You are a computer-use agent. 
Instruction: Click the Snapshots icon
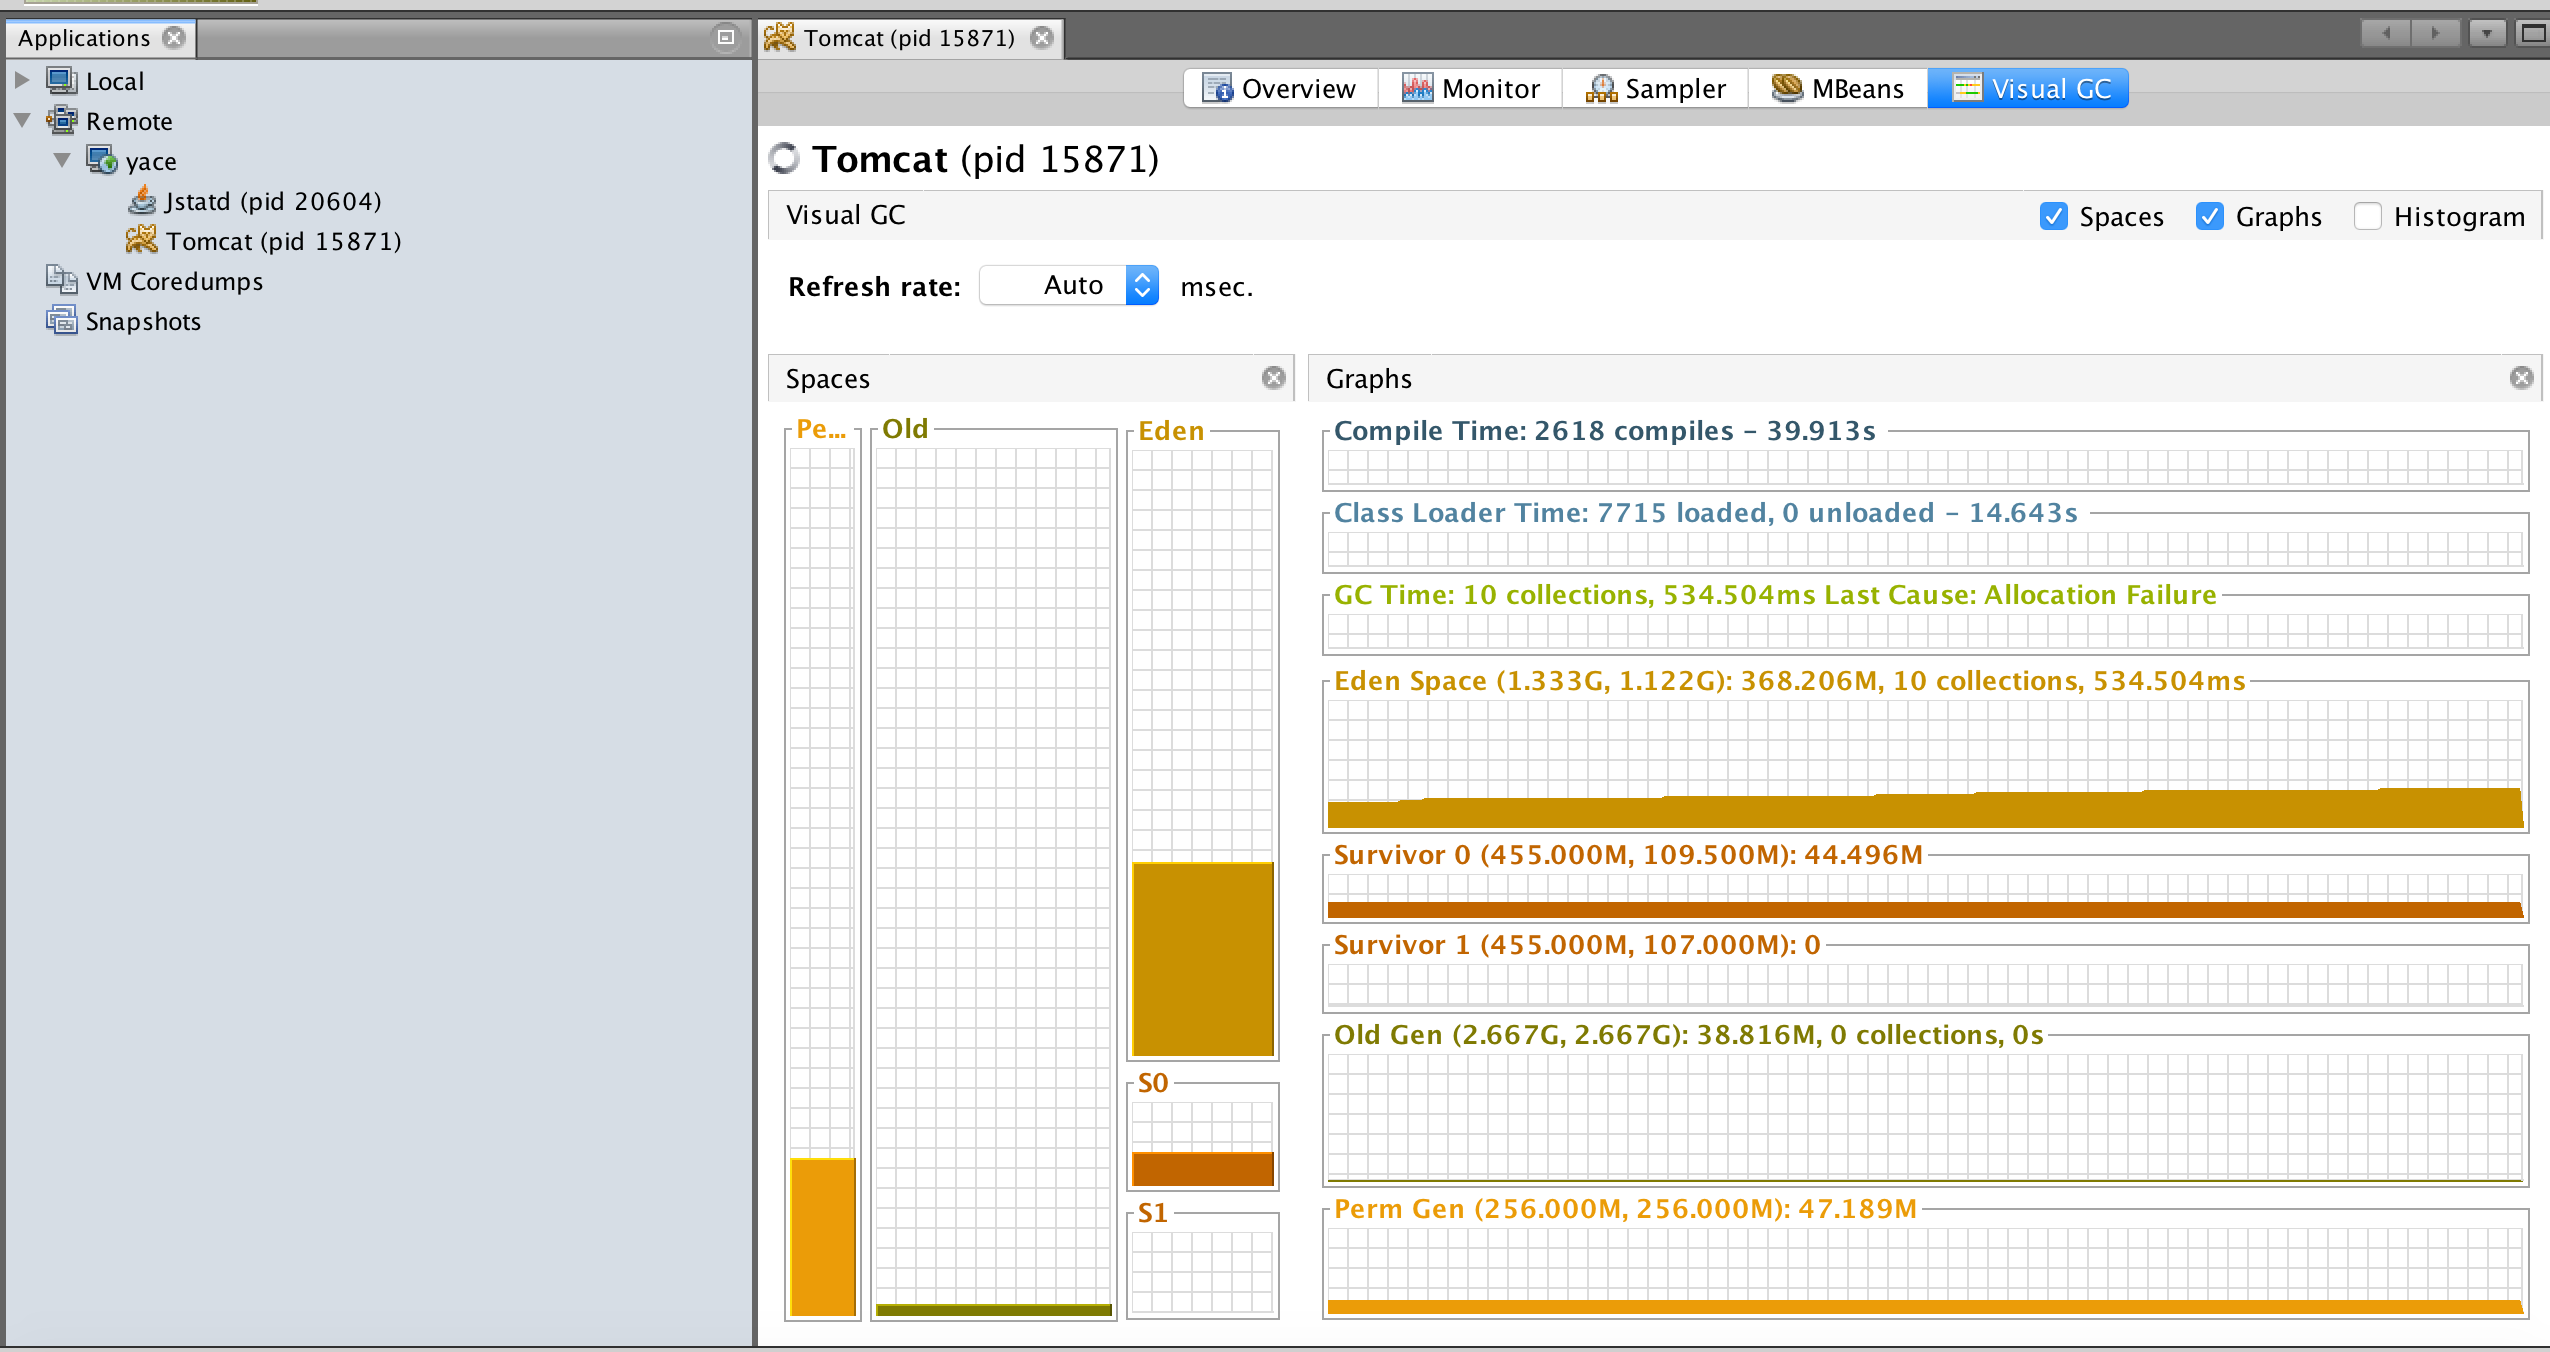[x=61, y=320]
